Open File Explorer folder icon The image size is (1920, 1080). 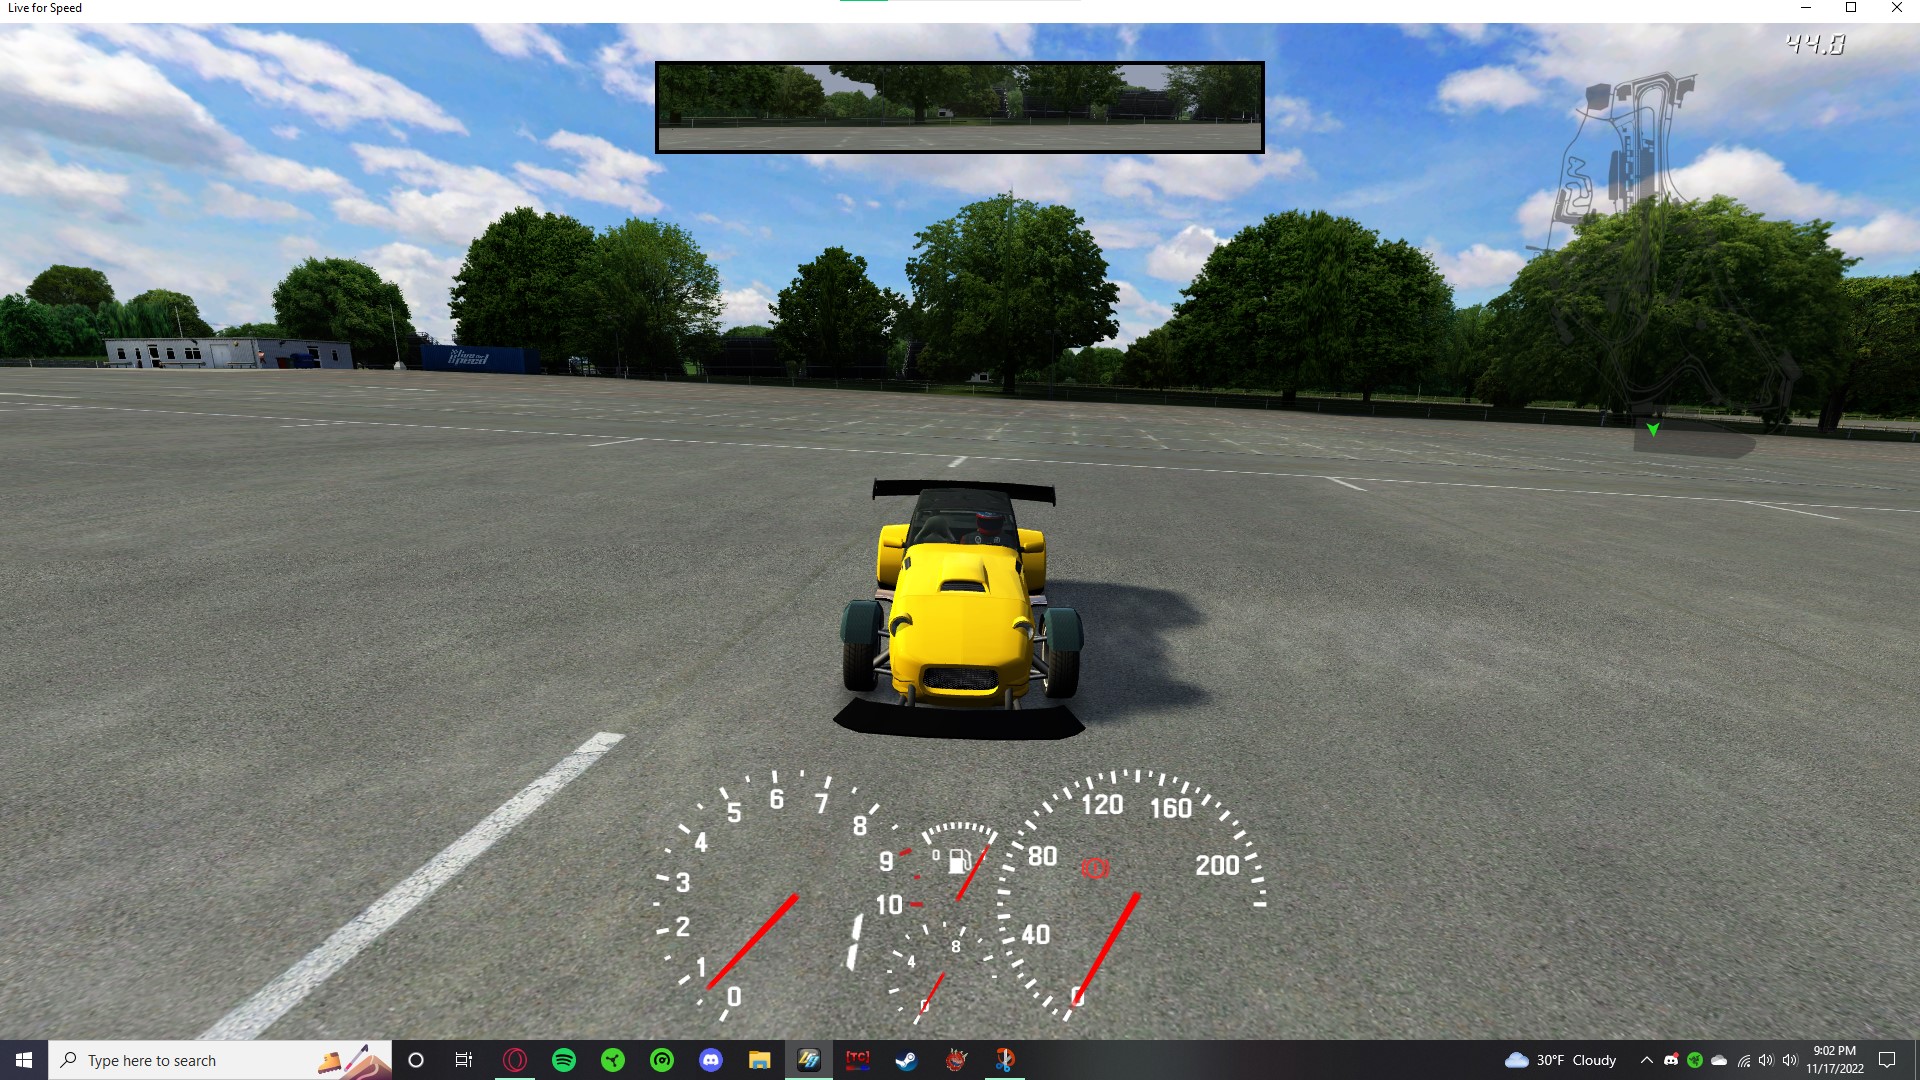point(760,1060)
